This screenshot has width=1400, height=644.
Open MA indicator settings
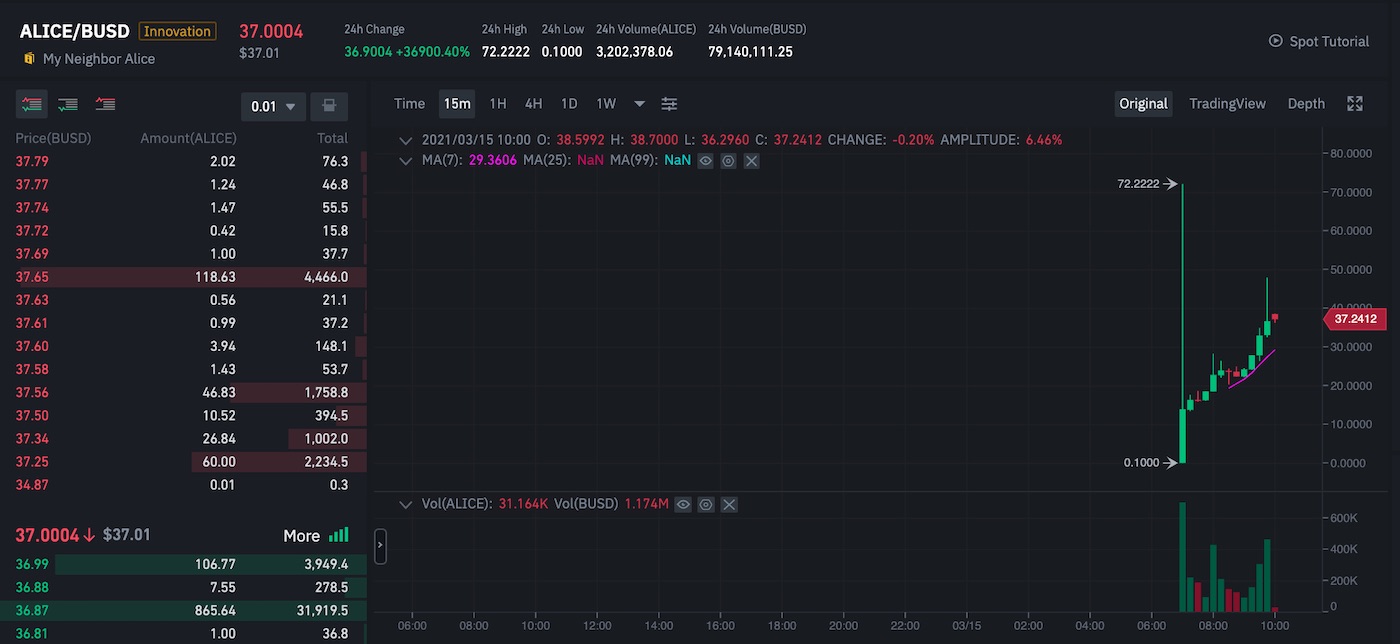point(729,160)
